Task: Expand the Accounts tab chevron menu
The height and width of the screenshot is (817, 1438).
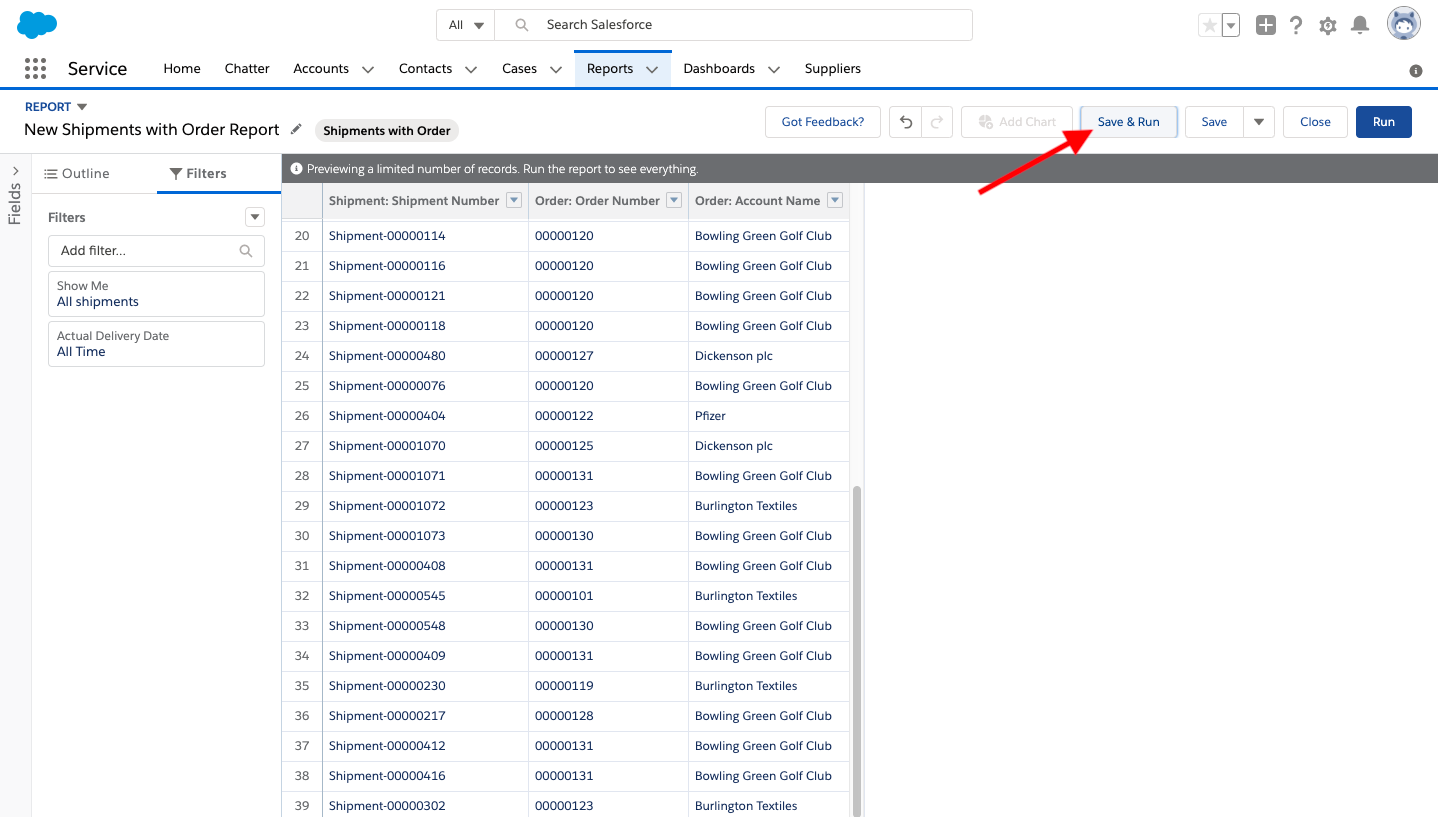Action: click(368, 69)
